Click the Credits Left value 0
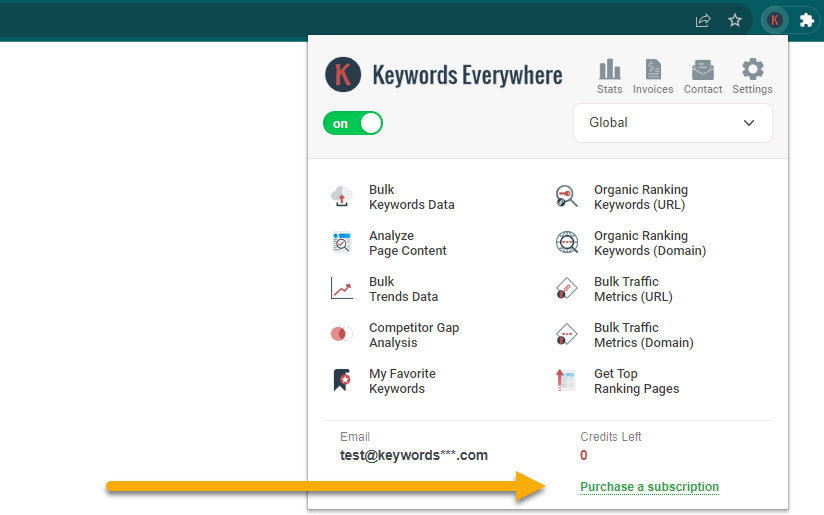The height and width of the screenshot is (515, 824). click(x=583, y=455)
